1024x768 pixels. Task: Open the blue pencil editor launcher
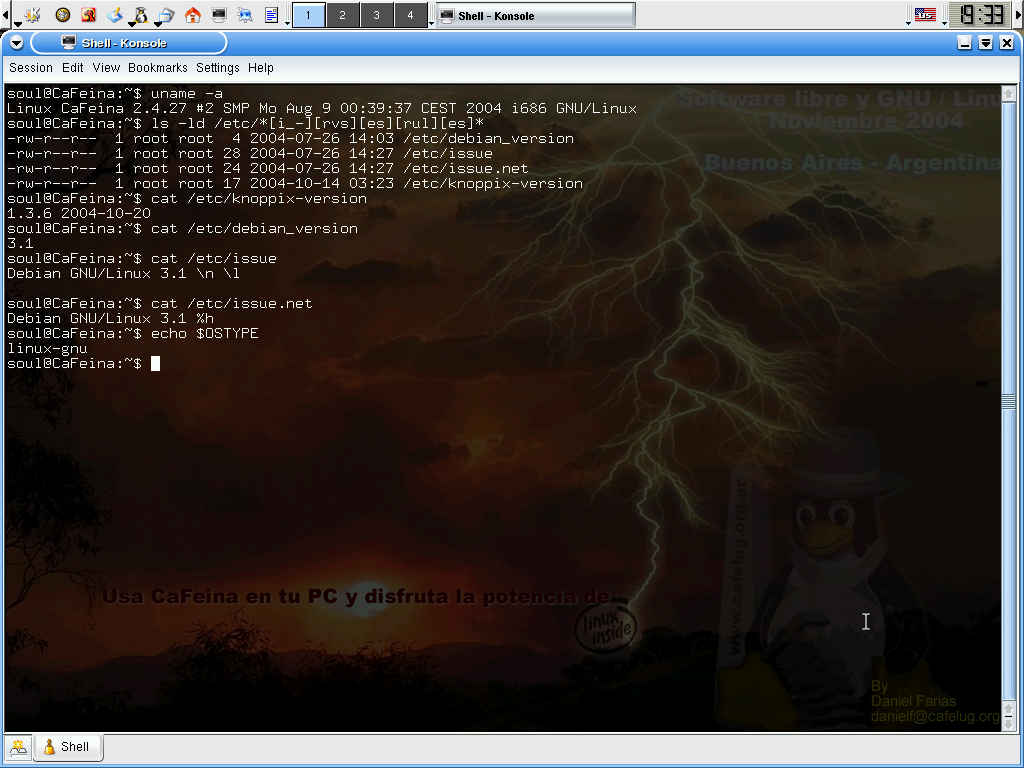114,14
